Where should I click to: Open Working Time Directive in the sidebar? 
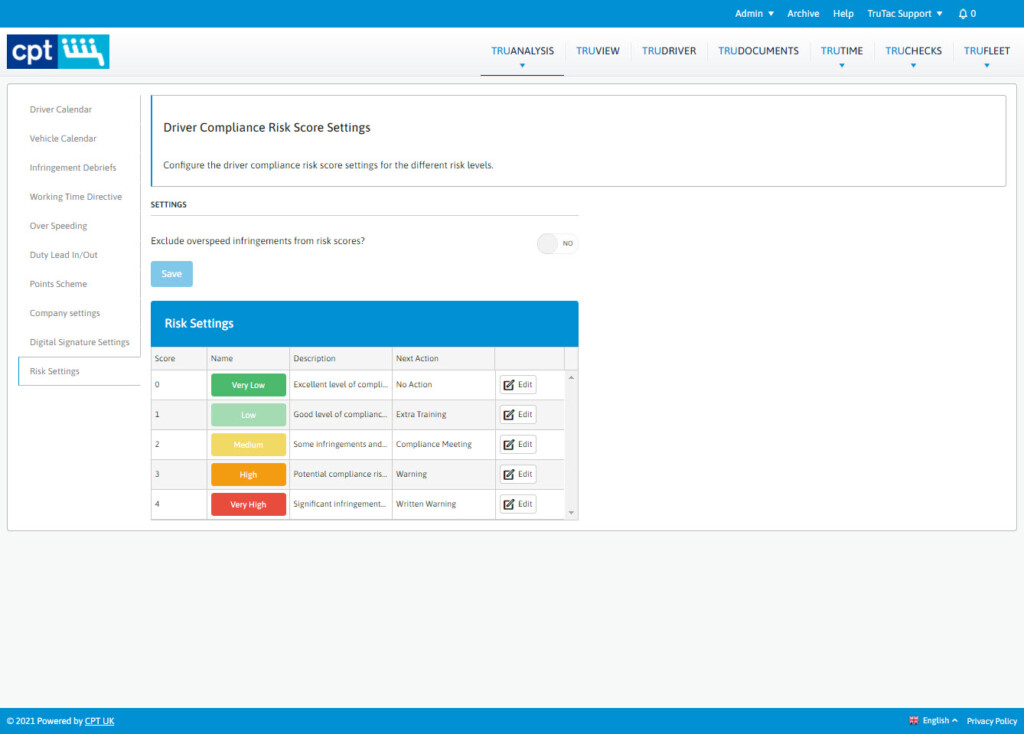click(75, 196)
